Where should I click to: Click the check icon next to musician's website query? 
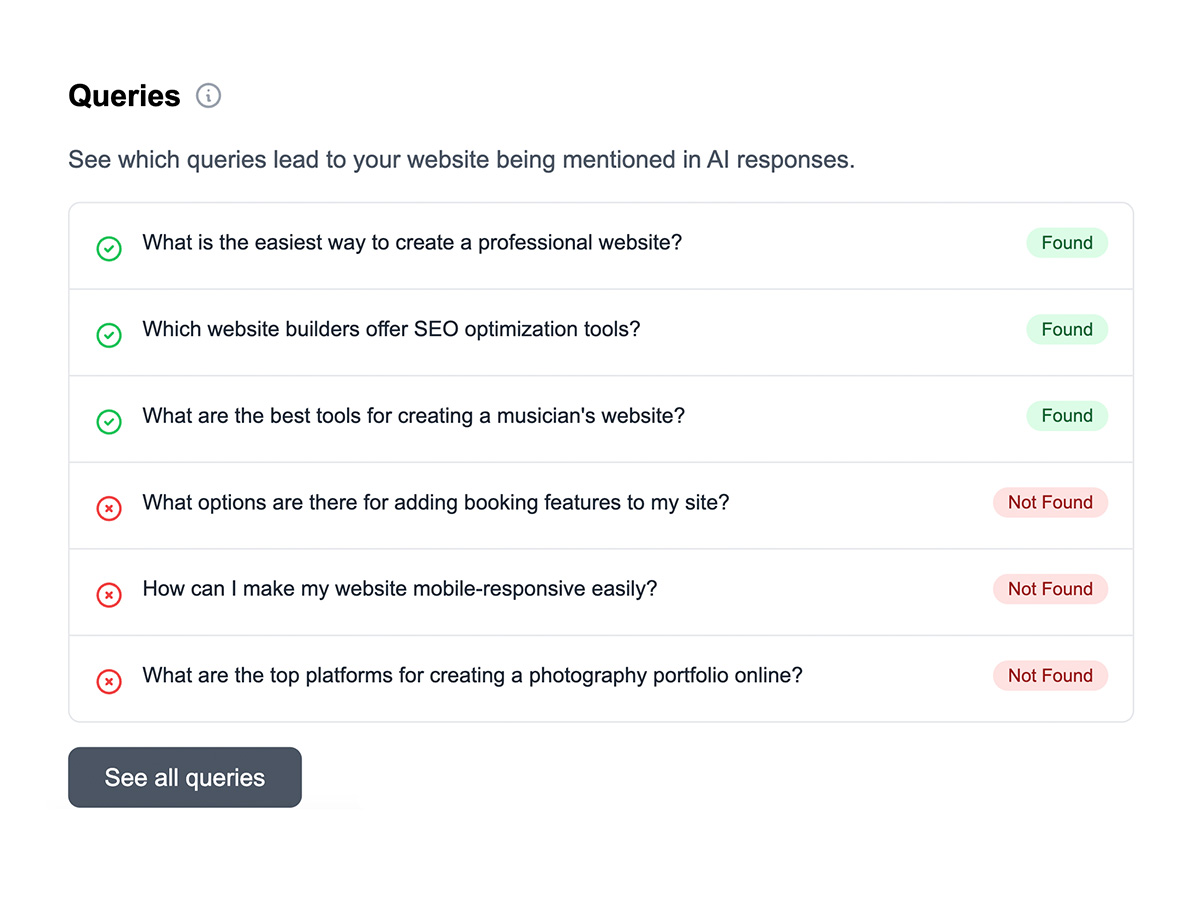(109, 422)
